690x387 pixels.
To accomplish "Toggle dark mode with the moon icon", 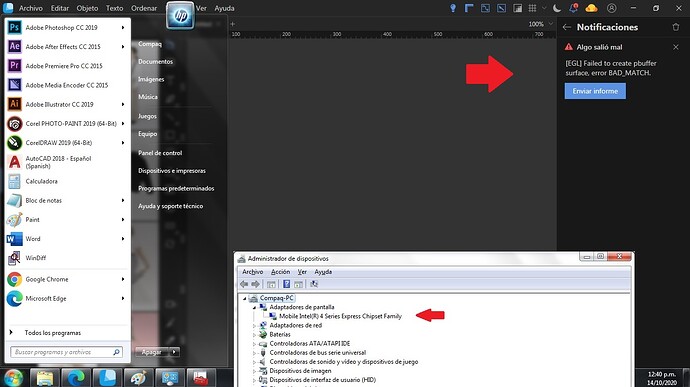I will click(557, 8).
